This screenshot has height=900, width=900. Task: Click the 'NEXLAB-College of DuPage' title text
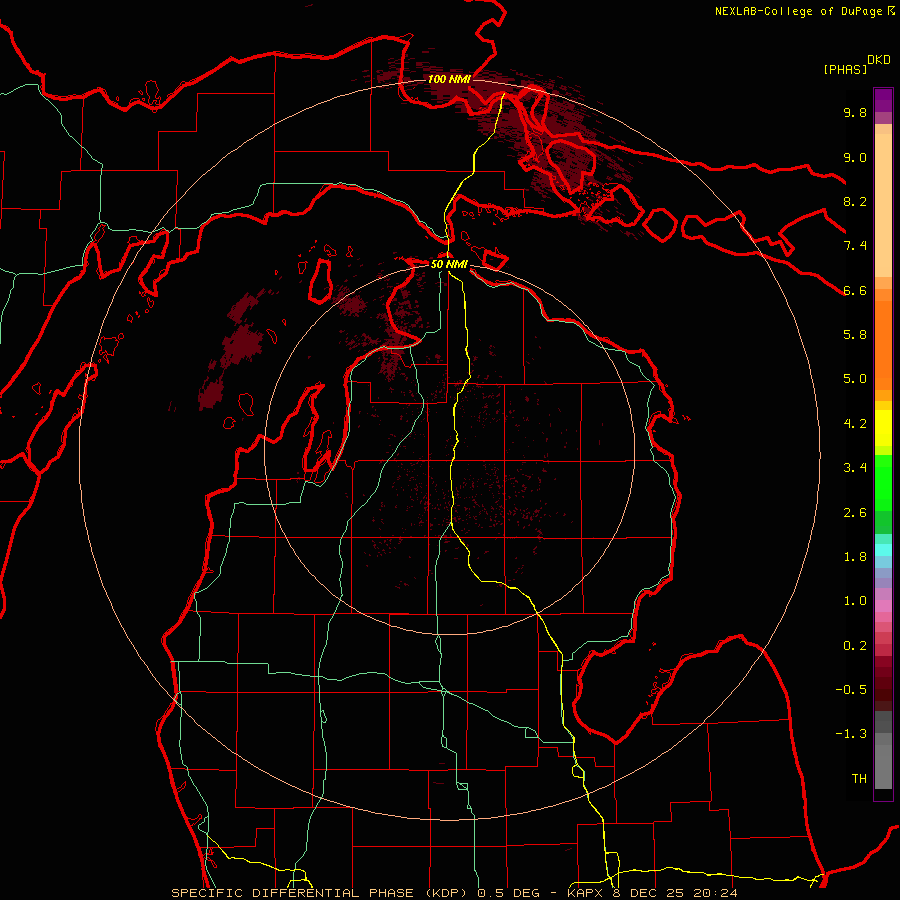[x=798, y=11]
